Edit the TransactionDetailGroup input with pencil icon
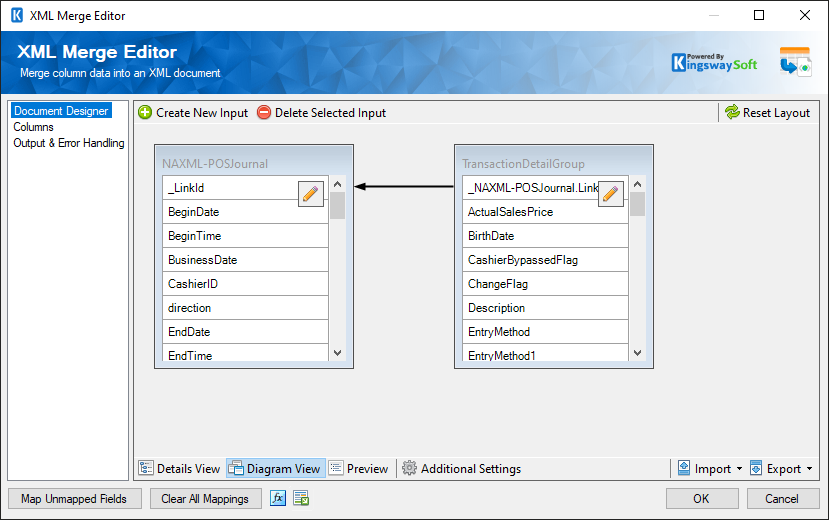 click(611, 194)
